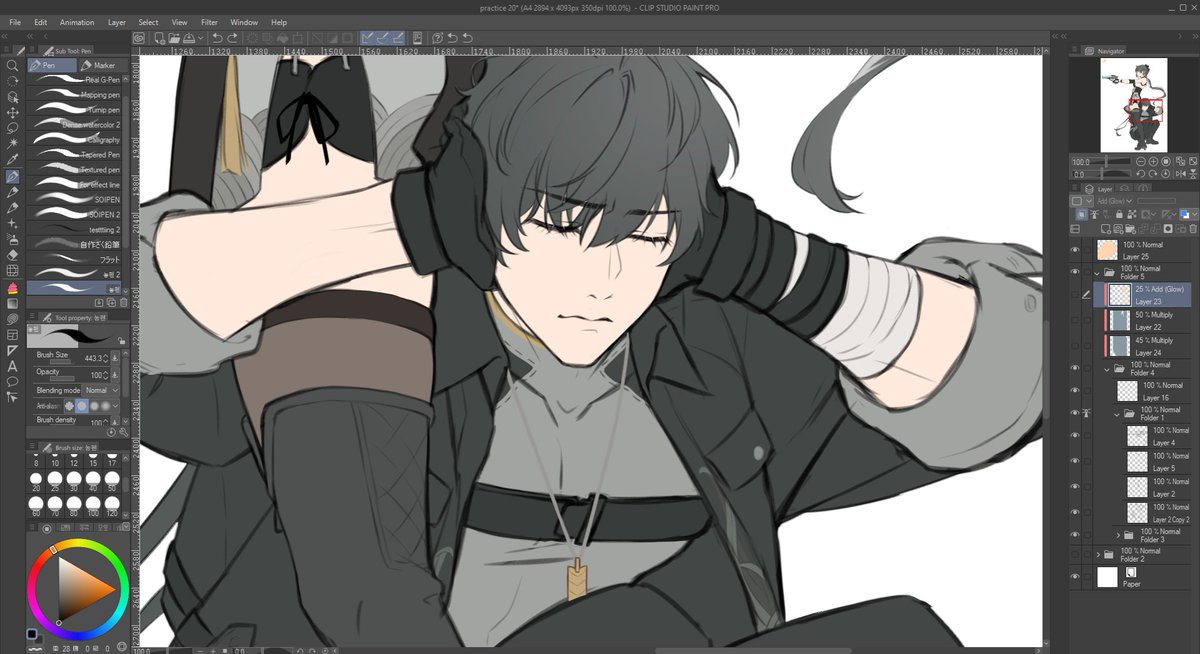Collapse Folder 1 in Layer panel
Image resolution: width=1200 pixels, height=654 pixels.
point(1118,413)
